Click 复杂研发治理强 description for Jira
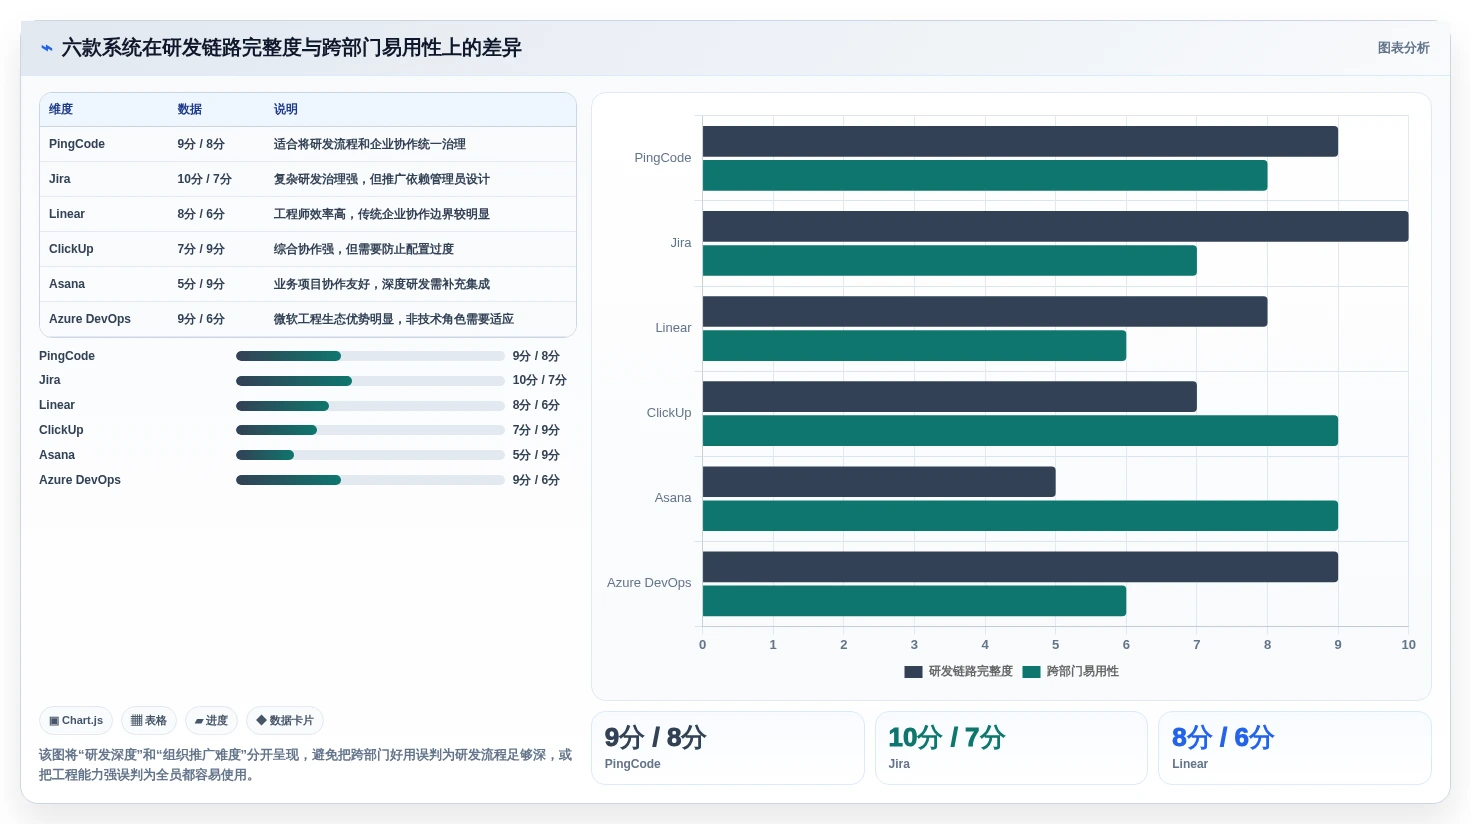The height and width of the screenshot is (824, 1471). [382, 179]
